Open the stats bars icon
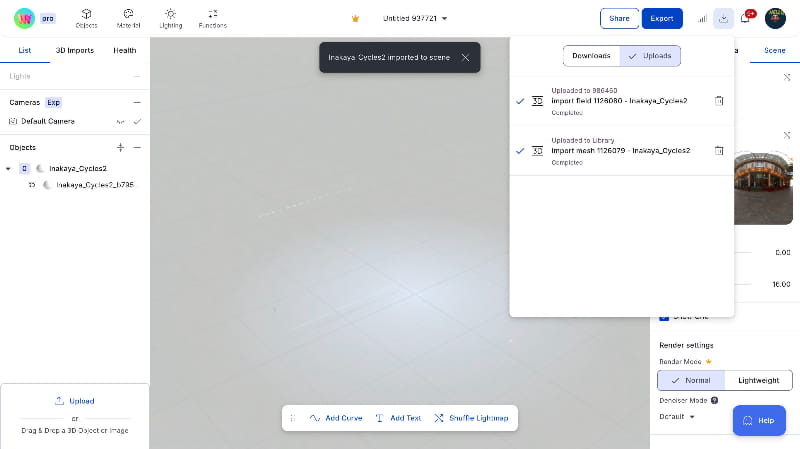800x449 pixels. click(703, 19)
